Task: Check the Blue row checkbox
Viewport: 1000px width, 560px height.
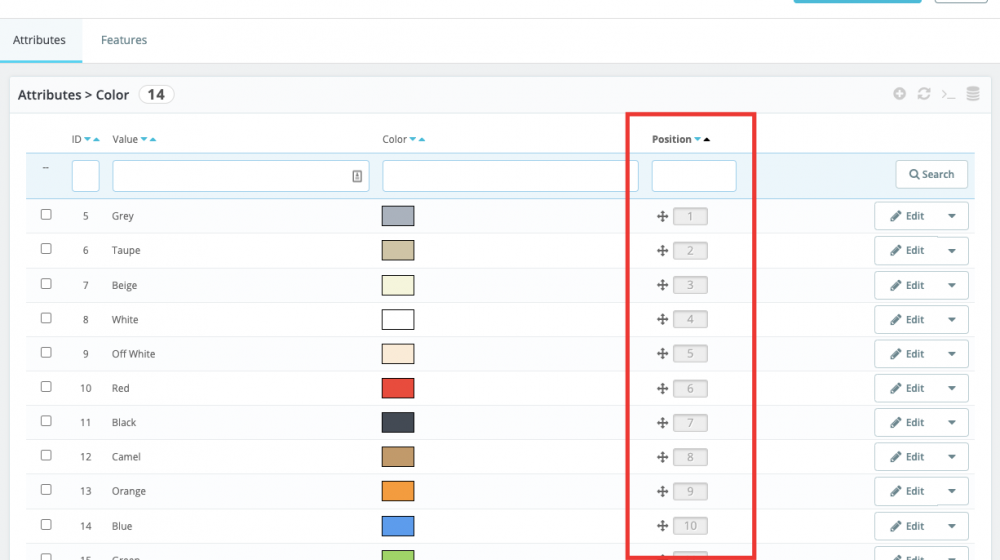Action: coord(46,524)
